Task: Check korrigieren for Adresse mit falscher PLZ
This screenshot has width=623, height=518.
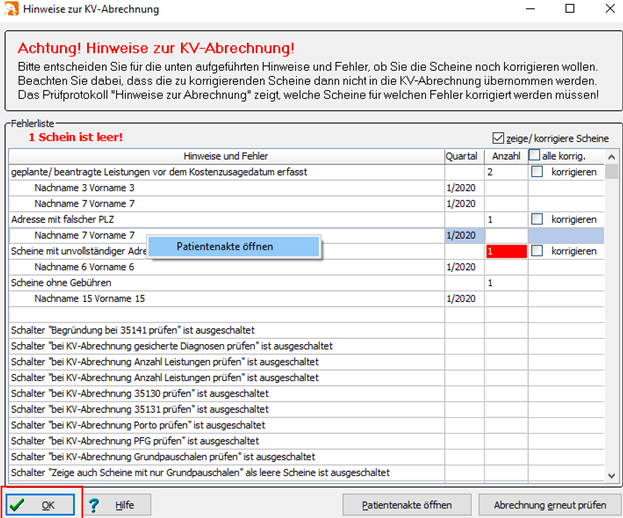Action: pyautogui.click(x=537, y=219)
